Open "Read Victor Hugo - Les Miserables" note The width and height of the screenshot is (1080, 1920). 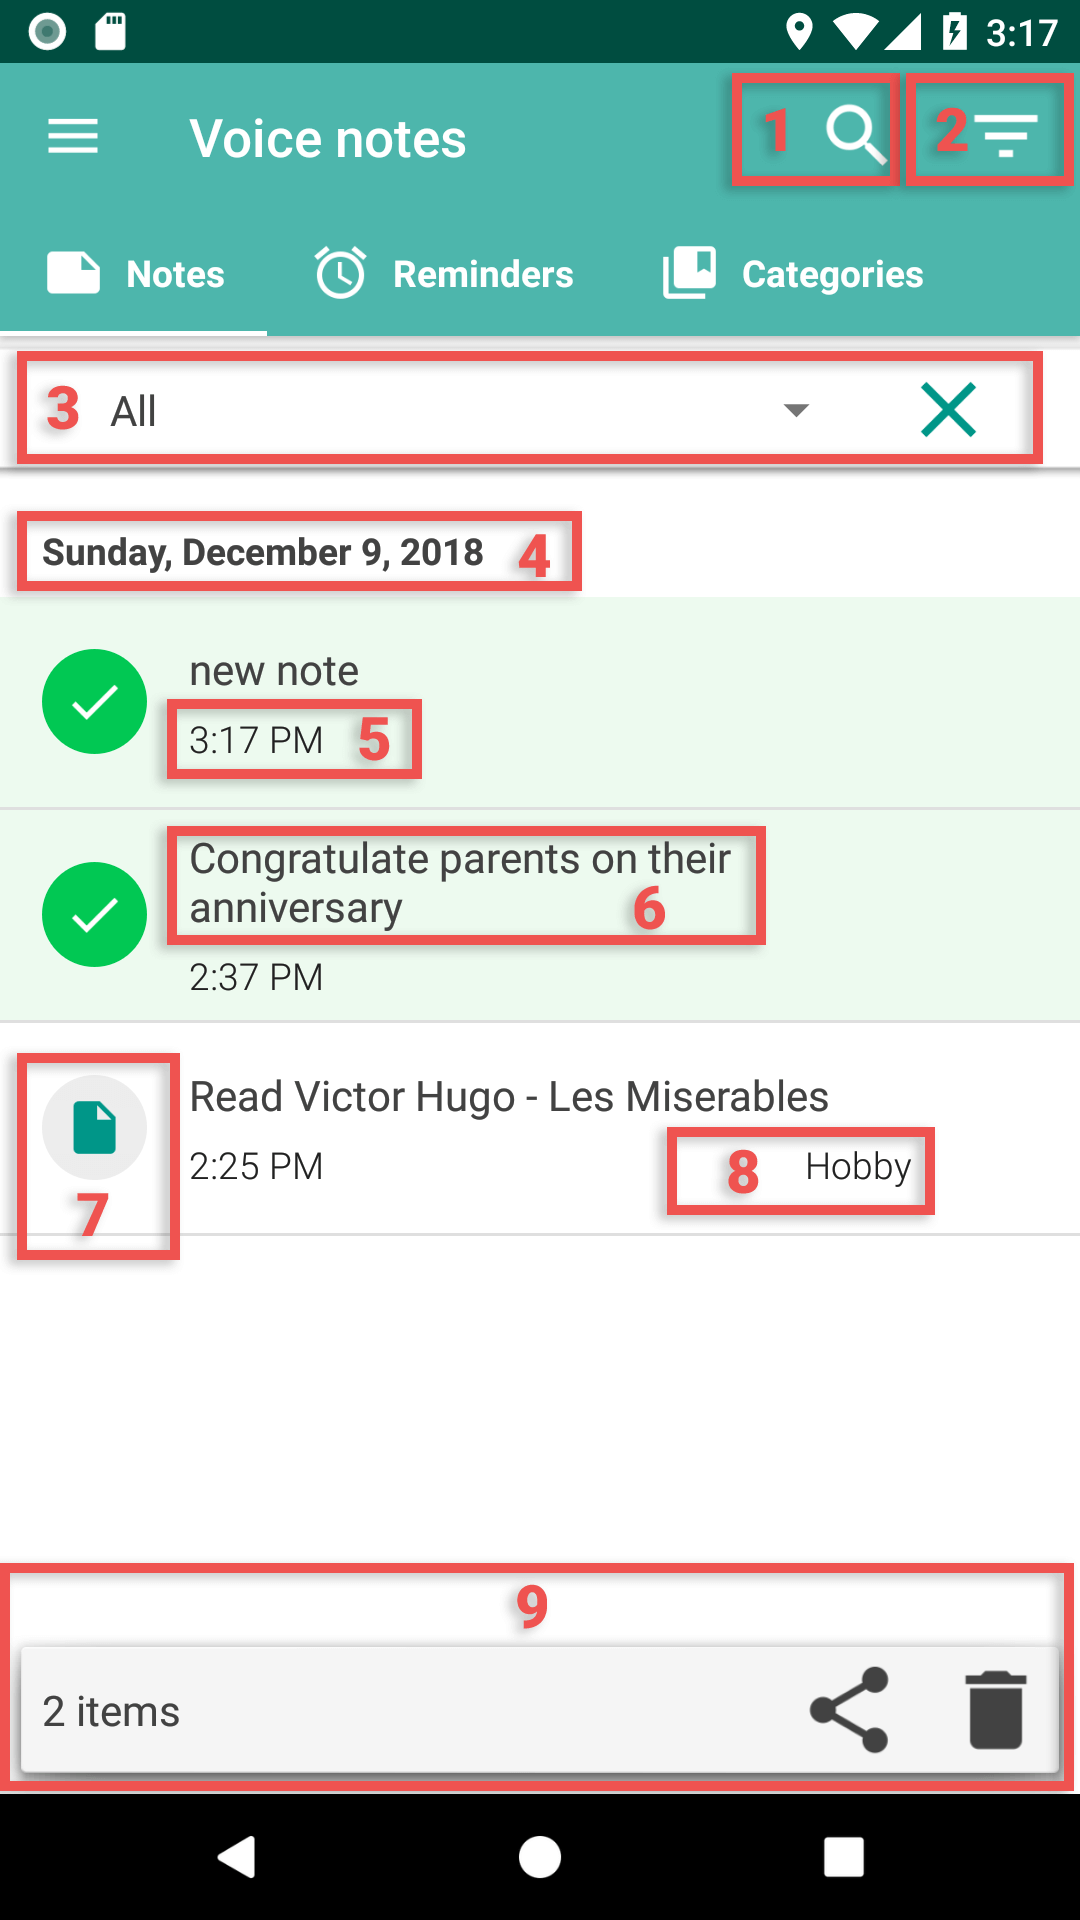tap(509, 1098)
